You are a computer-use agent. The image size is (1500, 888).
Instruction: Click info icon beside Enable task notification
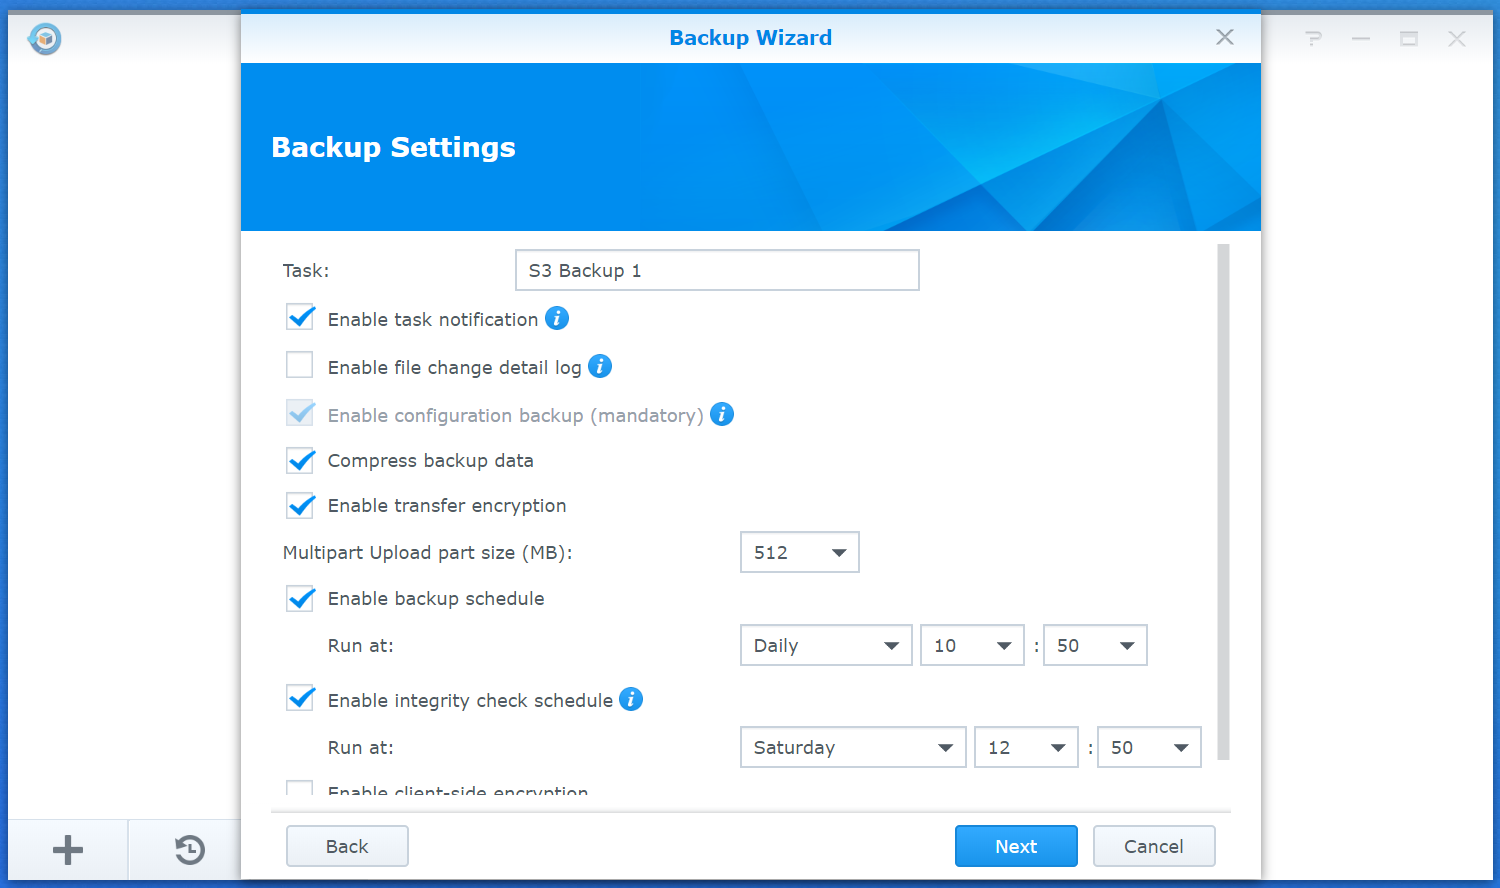(x=557, y=318)
